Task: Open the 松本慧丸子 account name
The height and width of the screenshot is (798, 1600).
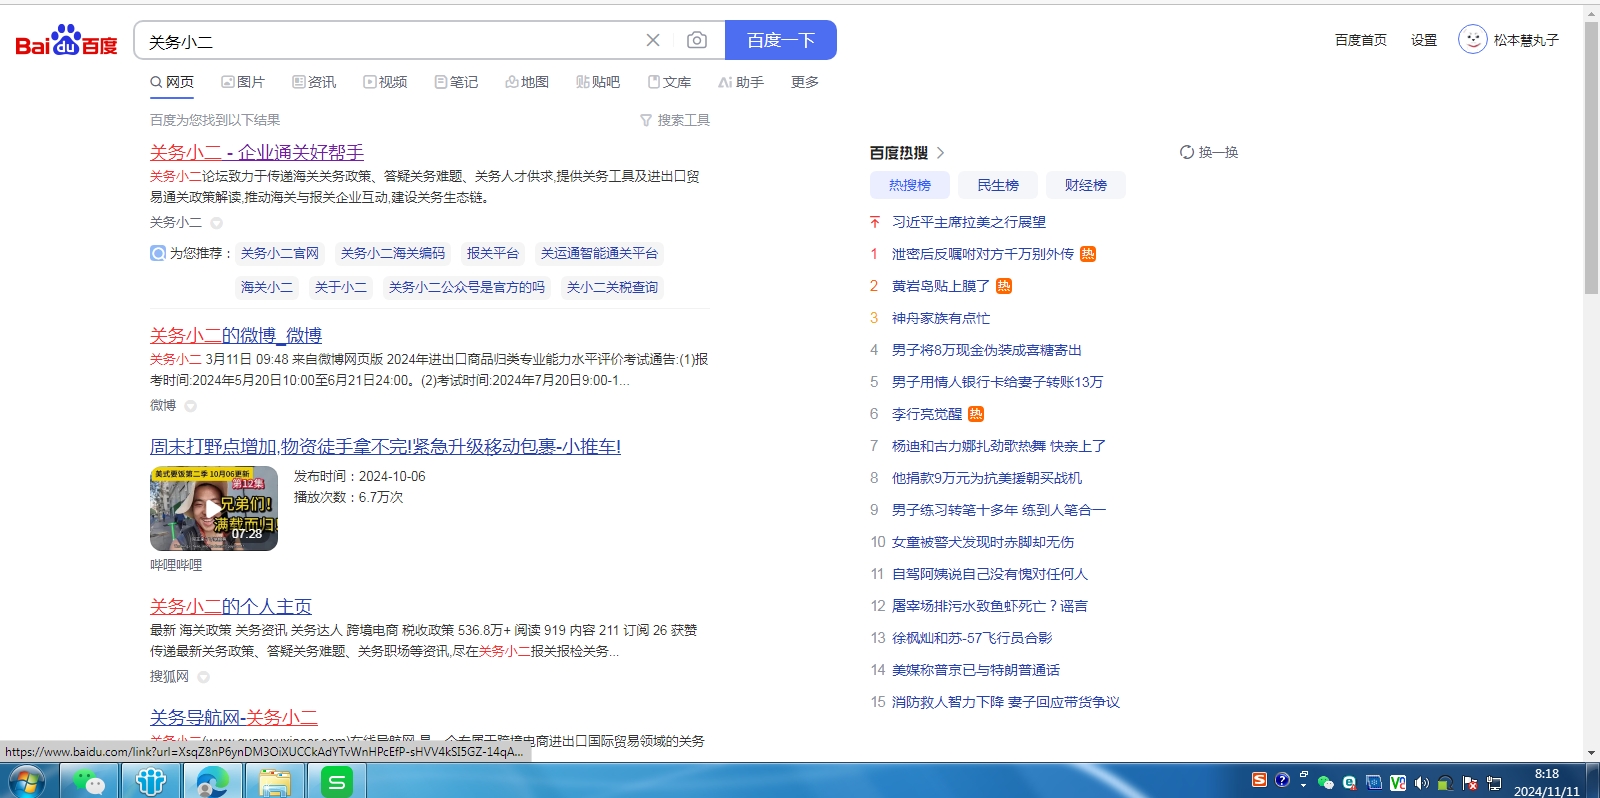Action: pyautogui.click(x=1526, y=40)
